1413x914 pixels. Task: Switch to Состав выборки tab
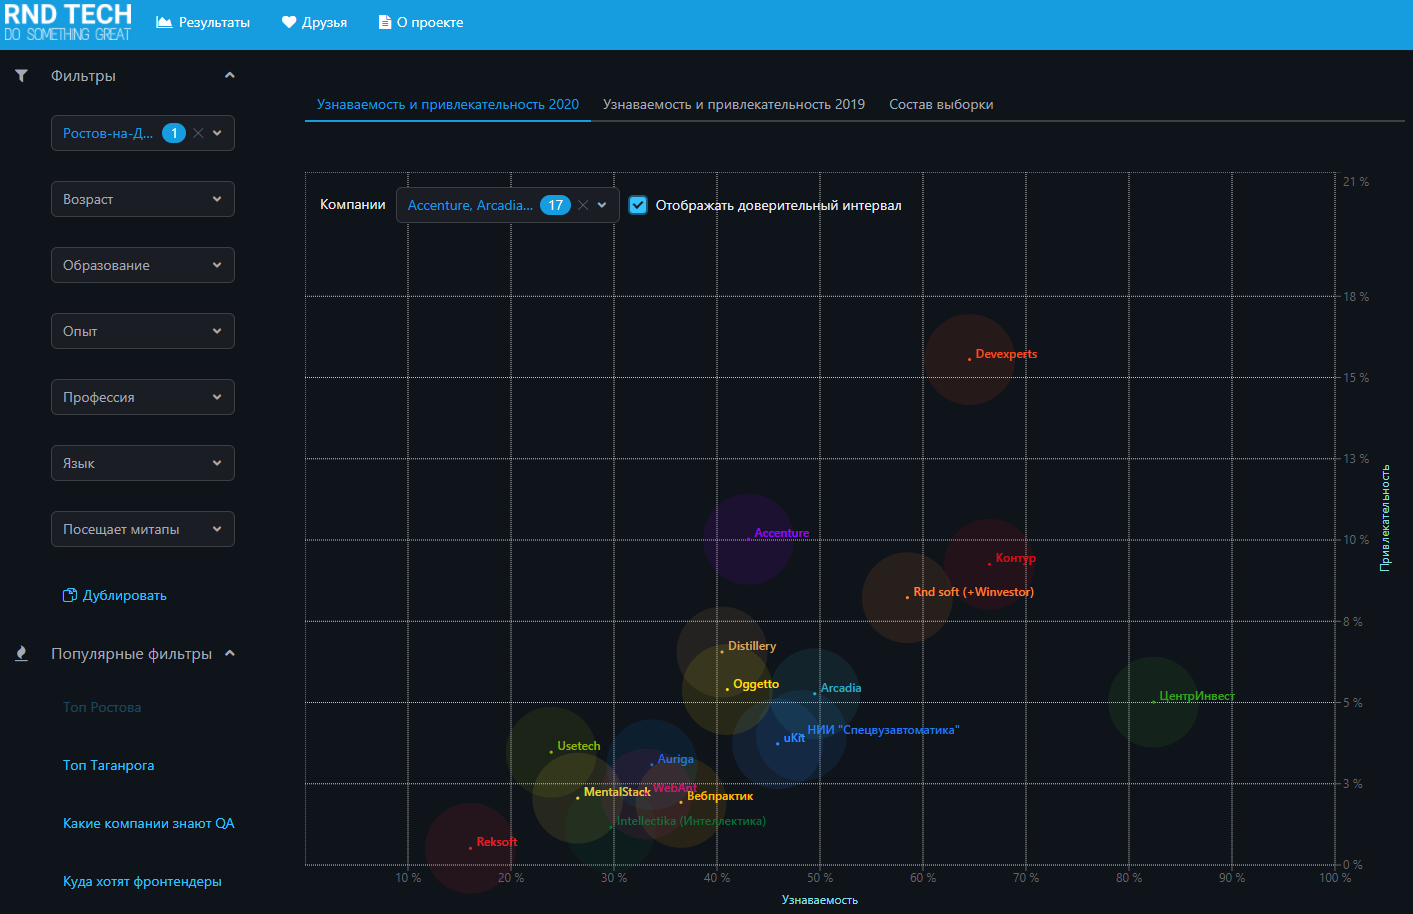[941, 104]
